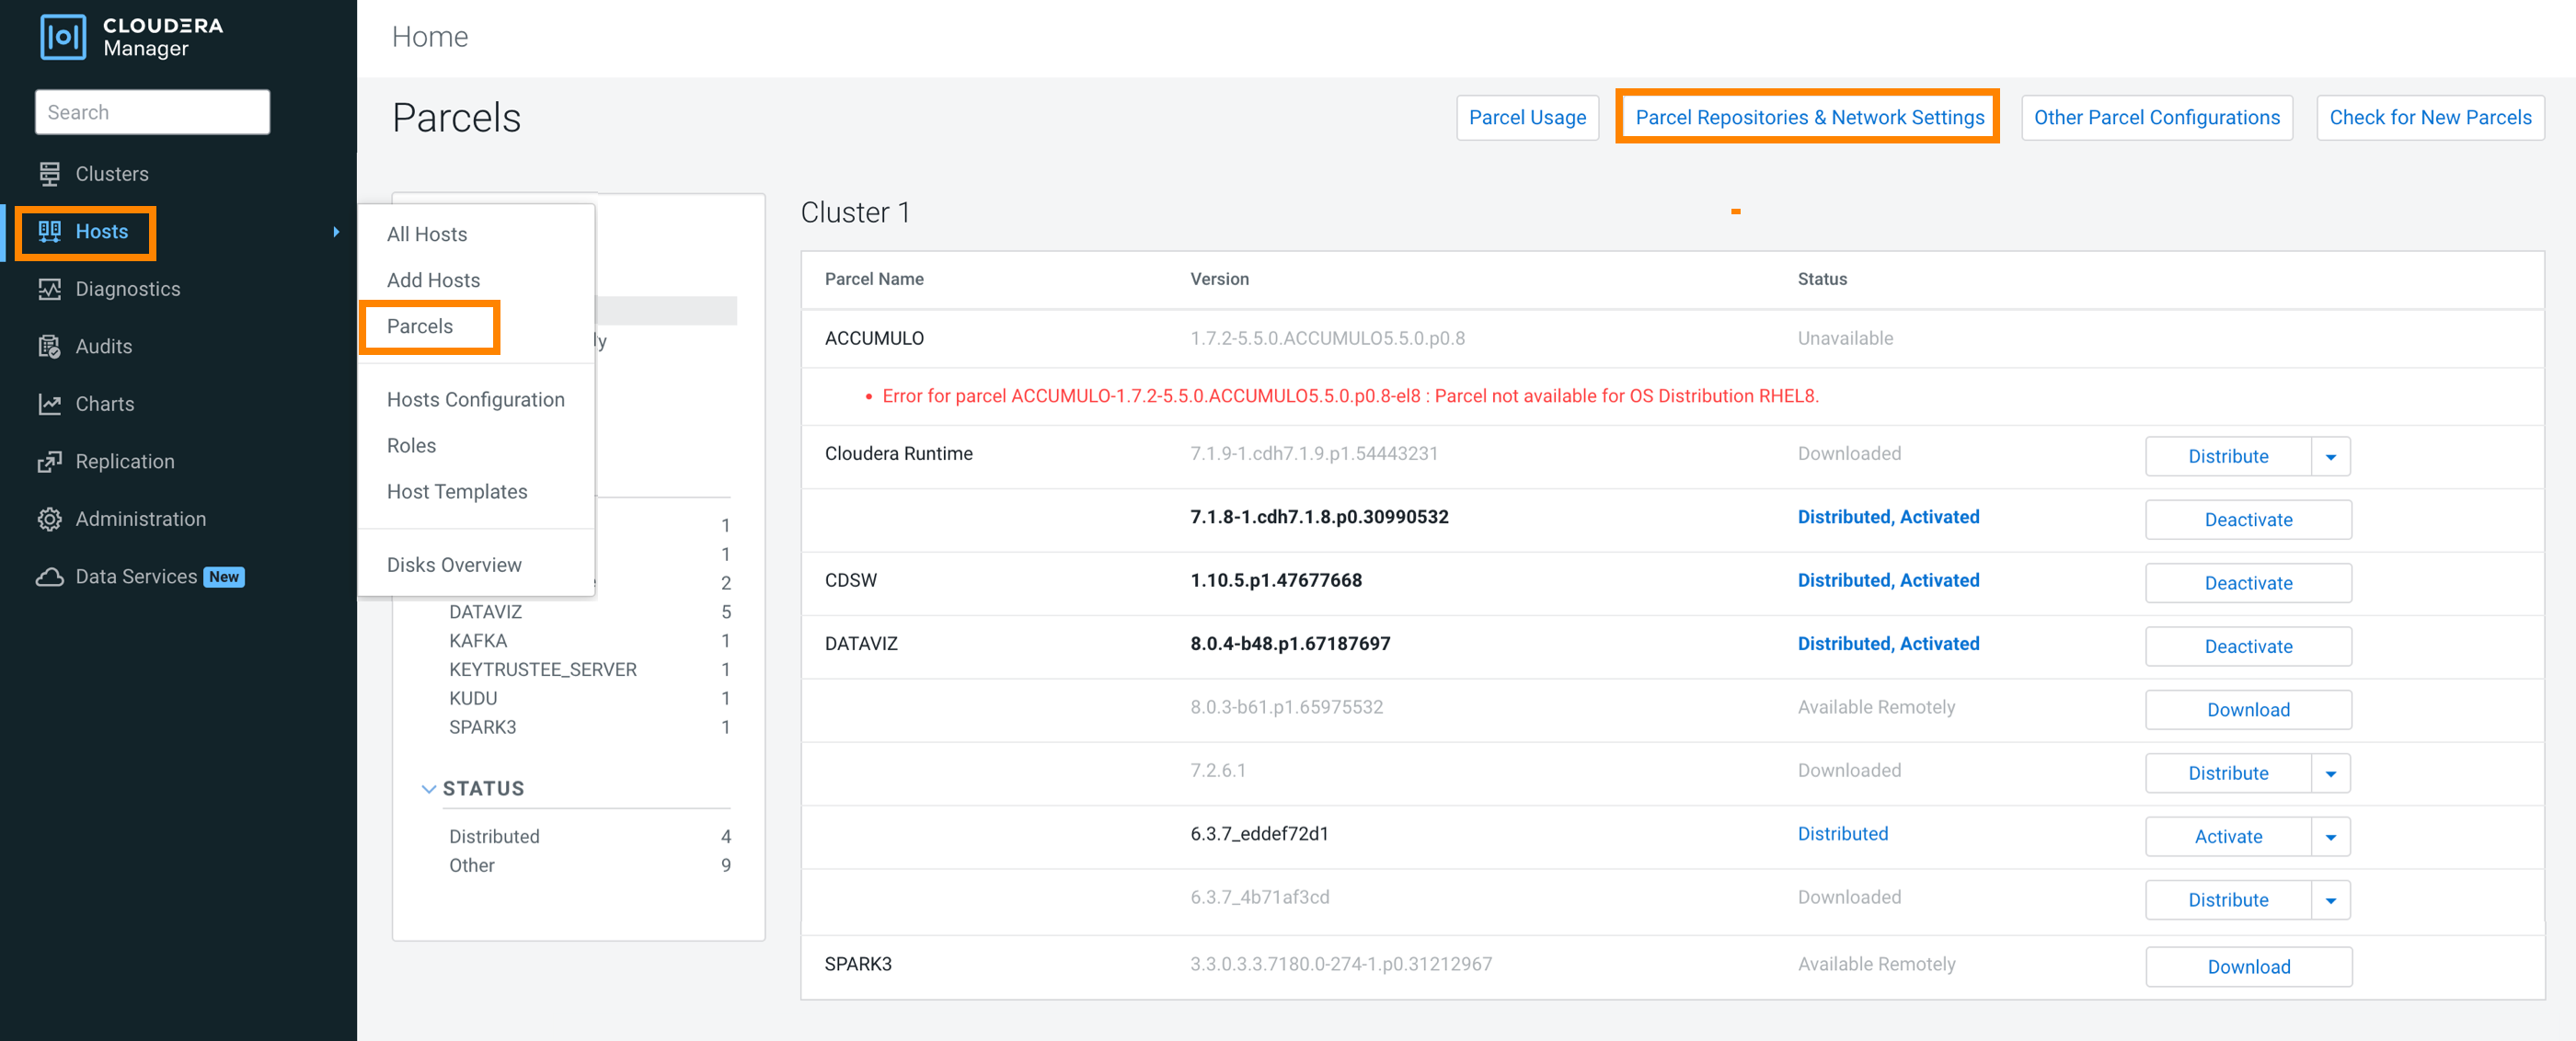2576x1041 pixels.
Task: Deactivate Cloudera Runtime 7.1.8-1.cdh7.1.8 parcel
Action: click(2248, 520)
